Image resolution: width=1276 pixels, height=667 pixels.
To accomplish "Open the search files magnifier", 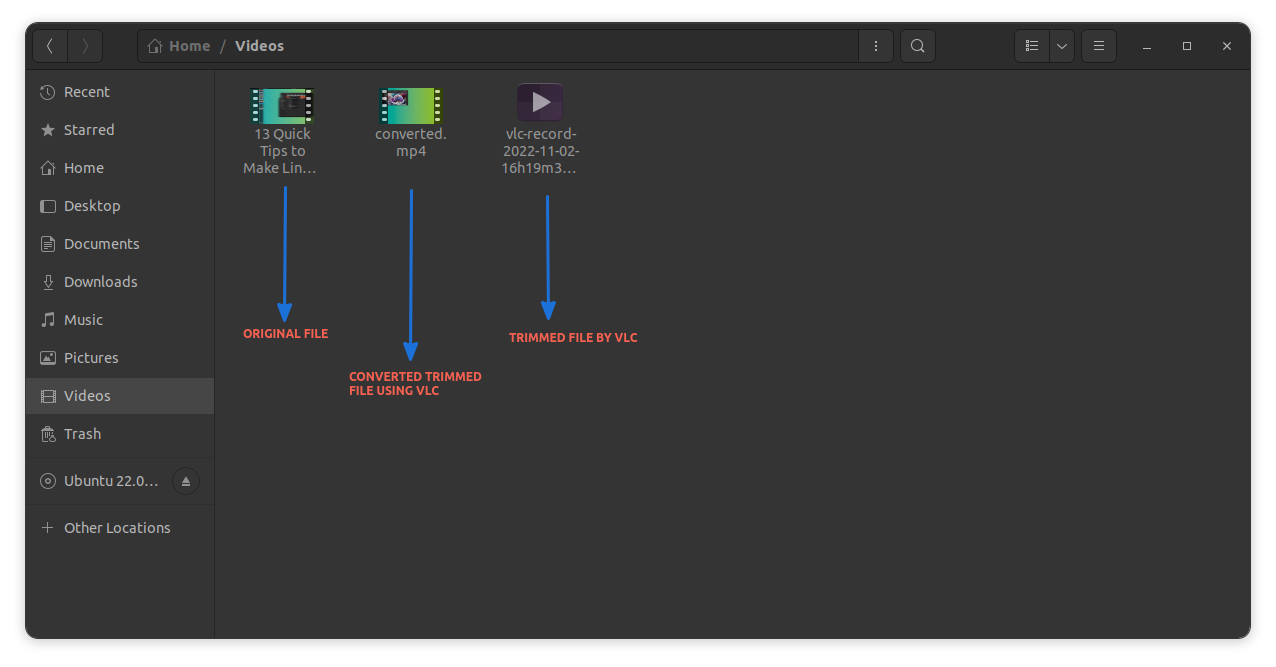I will pyautogui.click(x=917, y=46).
